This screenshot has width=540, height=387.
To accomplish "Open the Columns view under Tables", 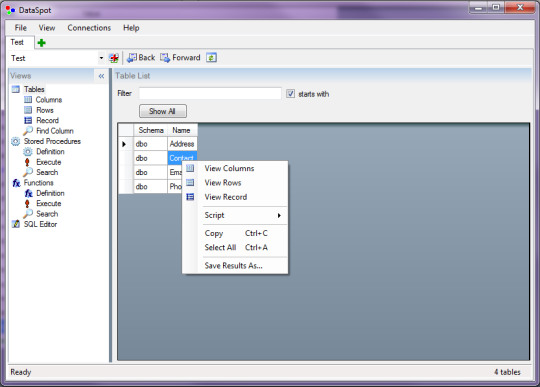I will [x=49, y=100].
